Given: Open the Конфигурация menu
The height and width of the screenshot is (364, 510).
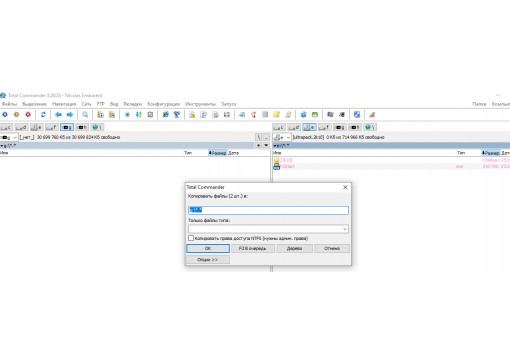Looking at the screenshot, I should click(163, 104).
